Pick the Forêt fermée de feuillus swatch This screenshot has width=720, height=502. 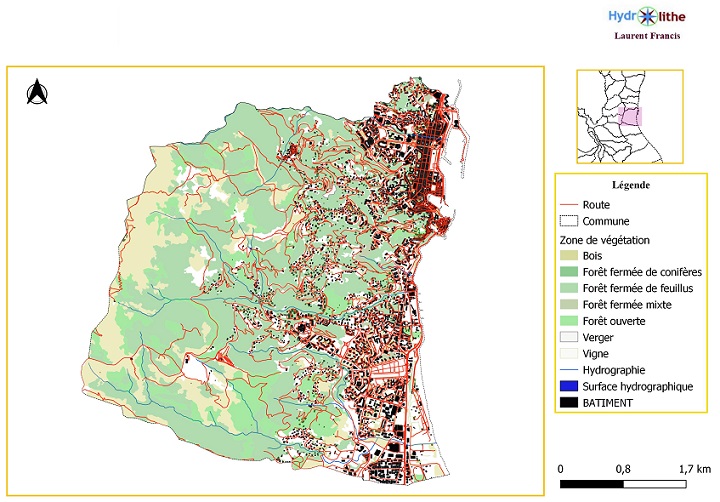point(569,289)
